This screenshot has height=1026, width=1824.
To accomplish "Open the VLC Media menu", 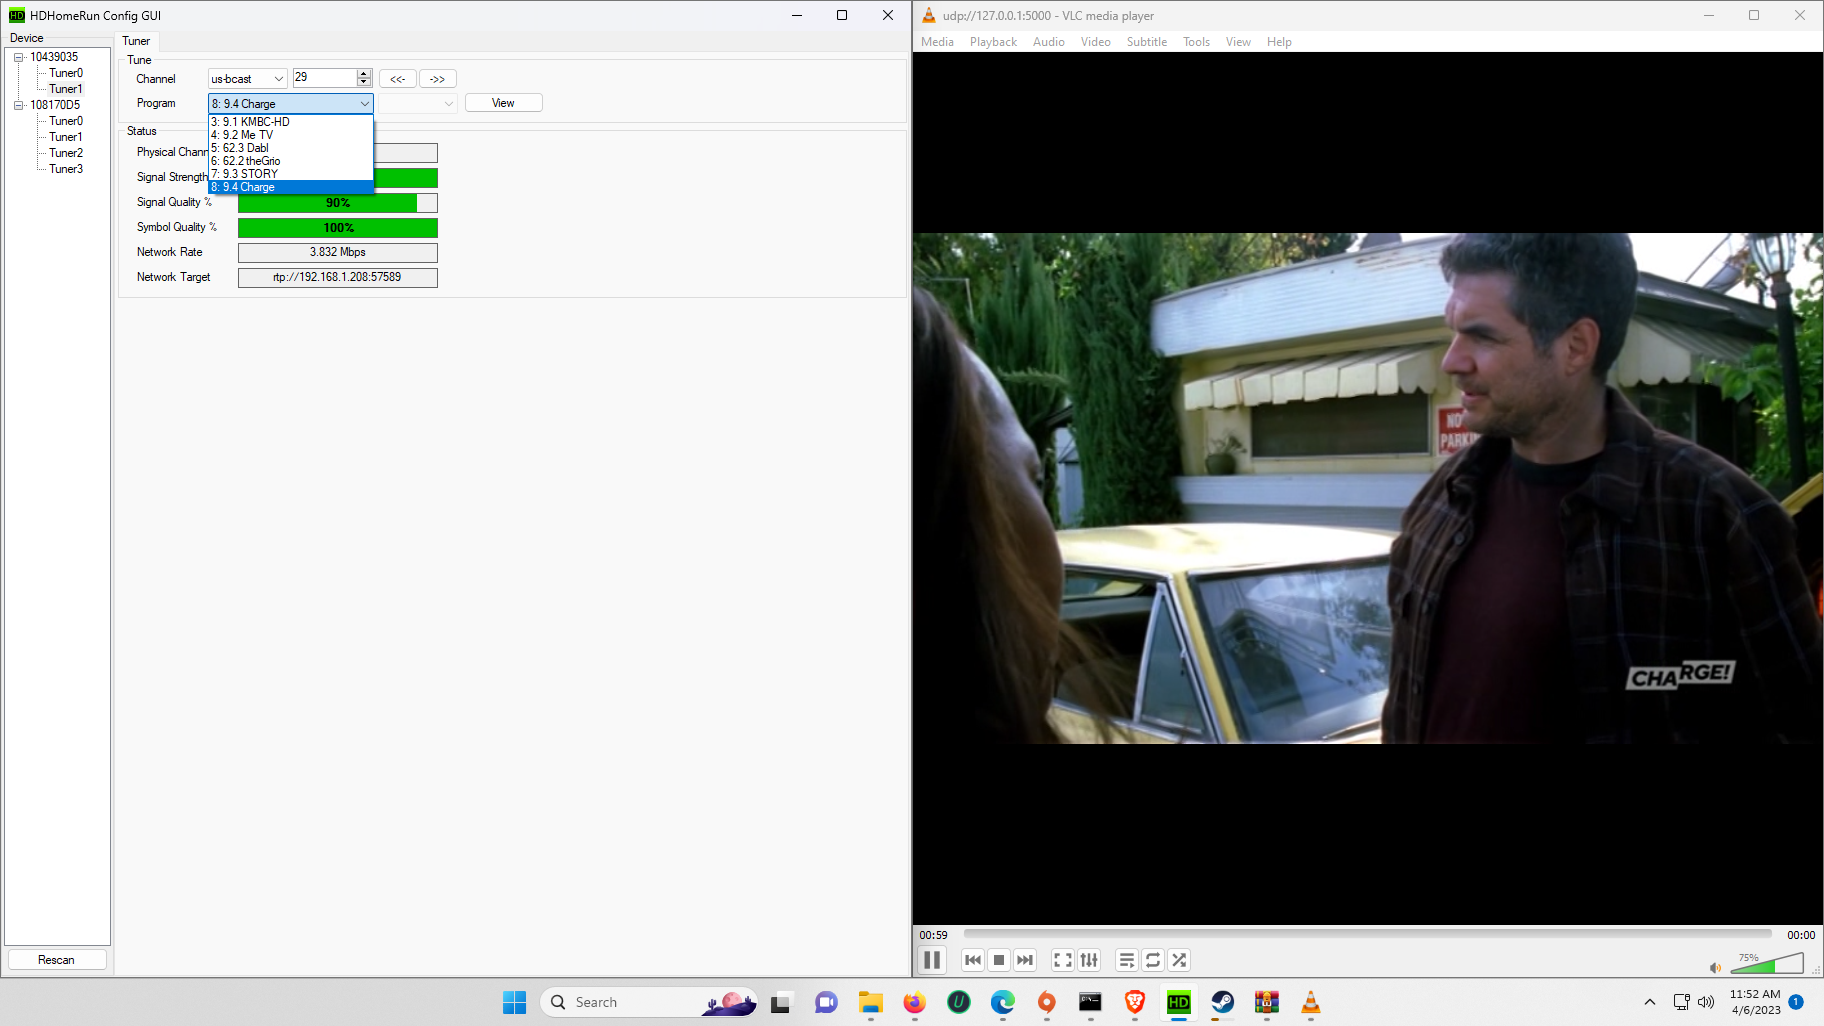I will 937,42.
